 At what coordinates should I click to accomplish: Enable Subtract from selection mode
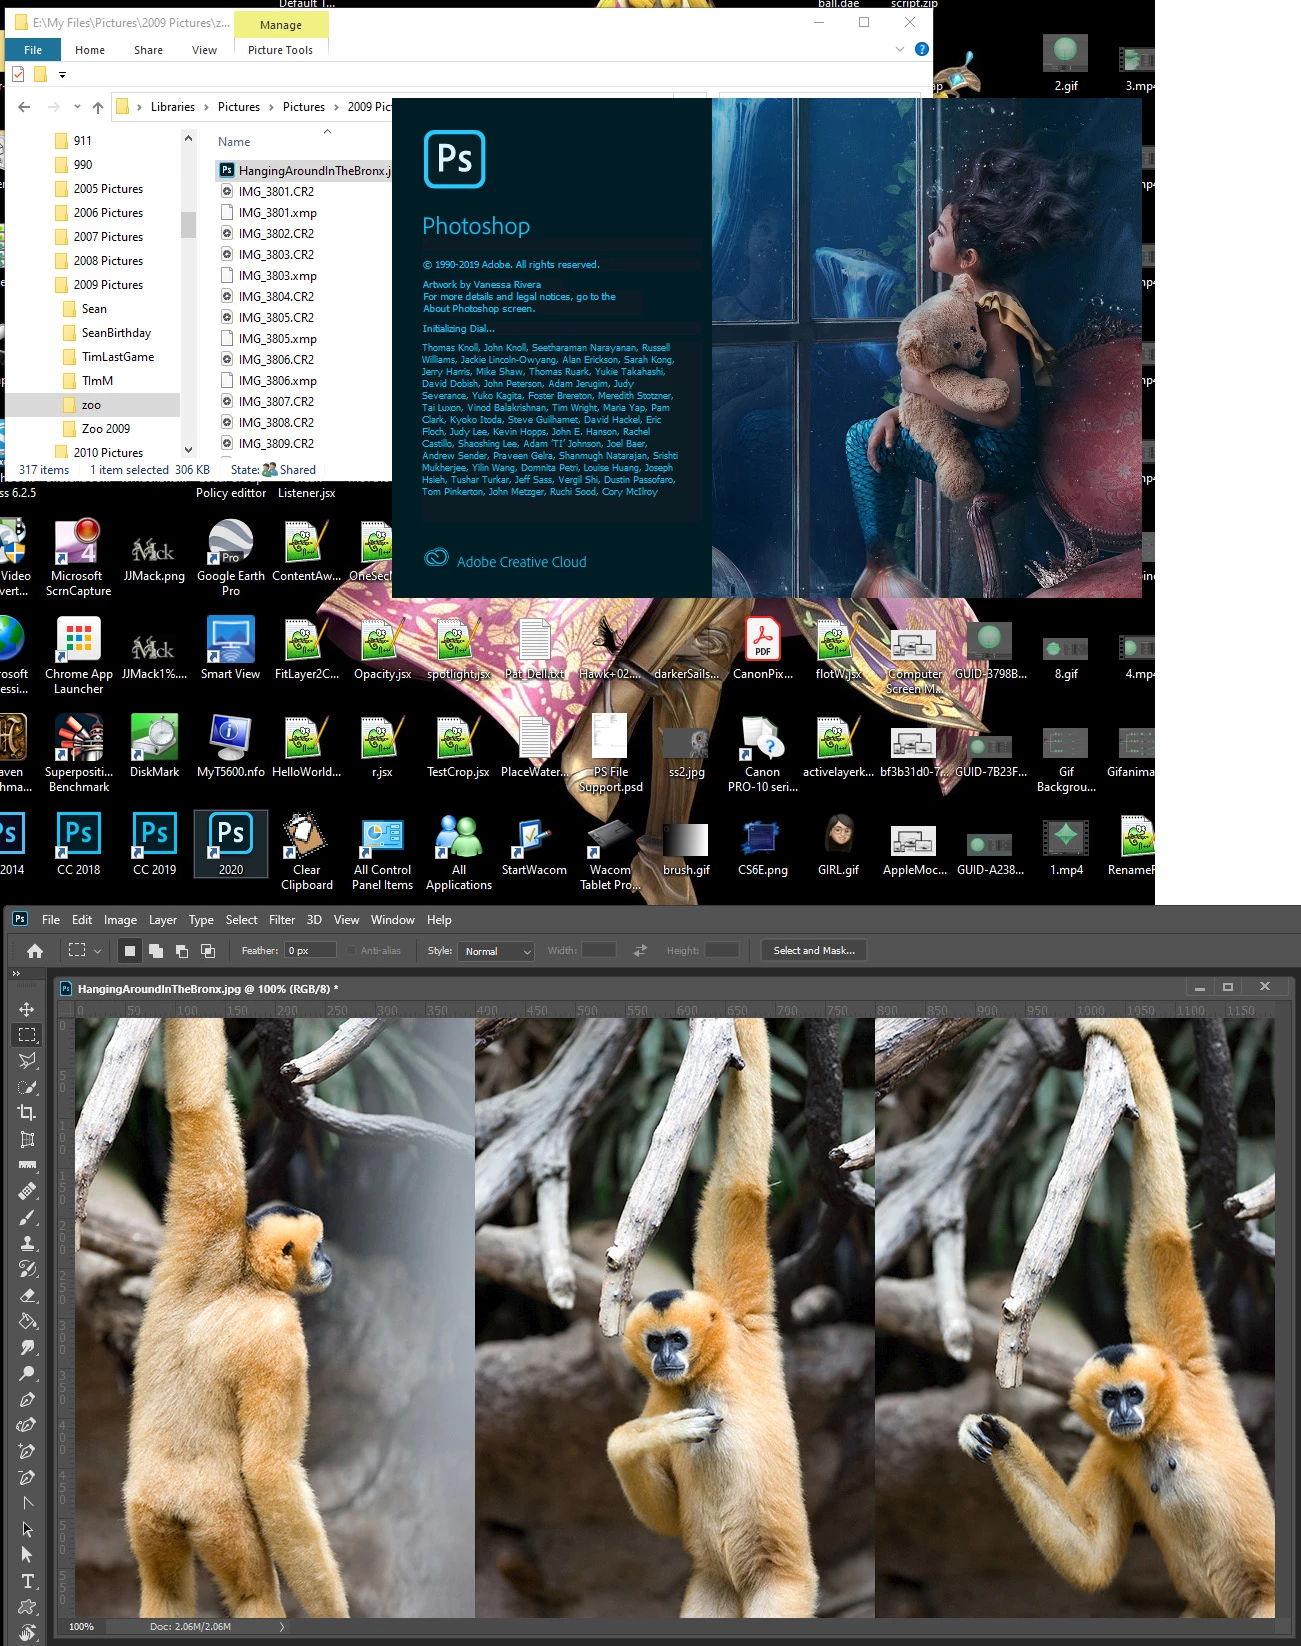(x=181, y=951)
